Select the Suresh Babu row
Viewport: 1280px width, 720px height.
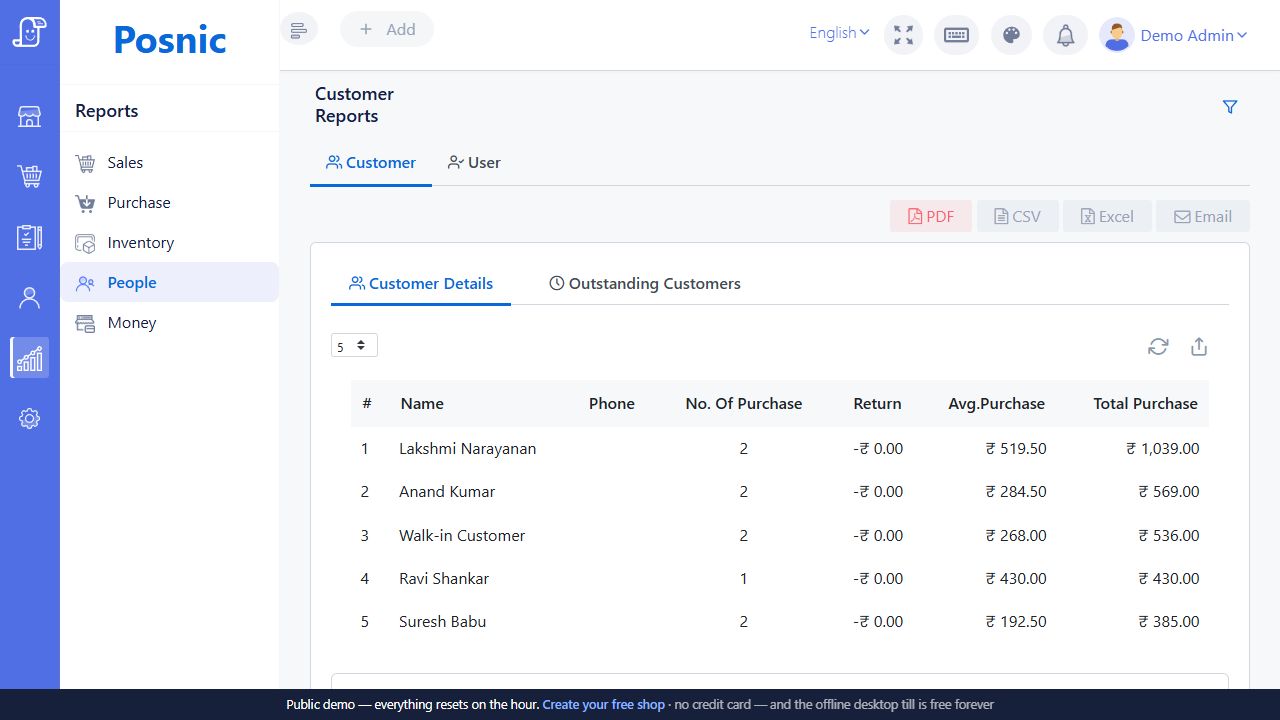(x=780, y=621)
